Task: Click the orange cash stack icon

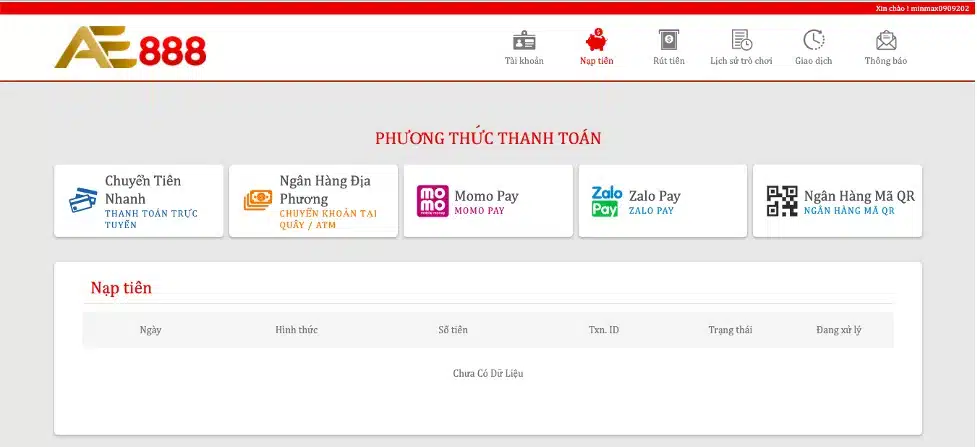Action: click(x=258, y=201)
